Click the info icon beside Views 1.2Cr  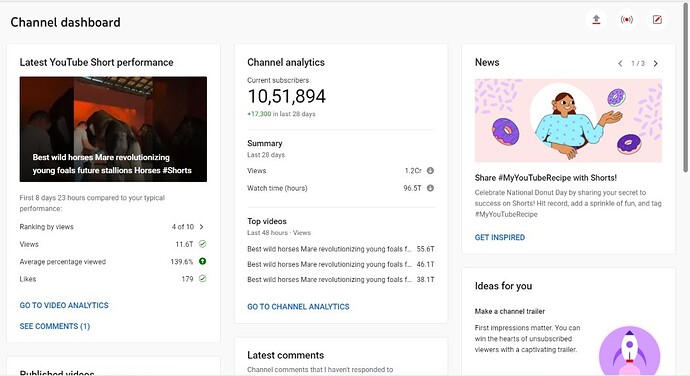coord(430,170)
